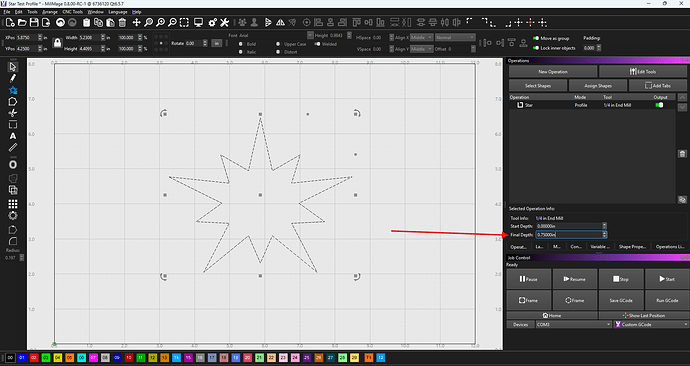Screen dimensions: 690x366
Task: Open the Custom GCode device dropdown
Action: pos(651,325)
